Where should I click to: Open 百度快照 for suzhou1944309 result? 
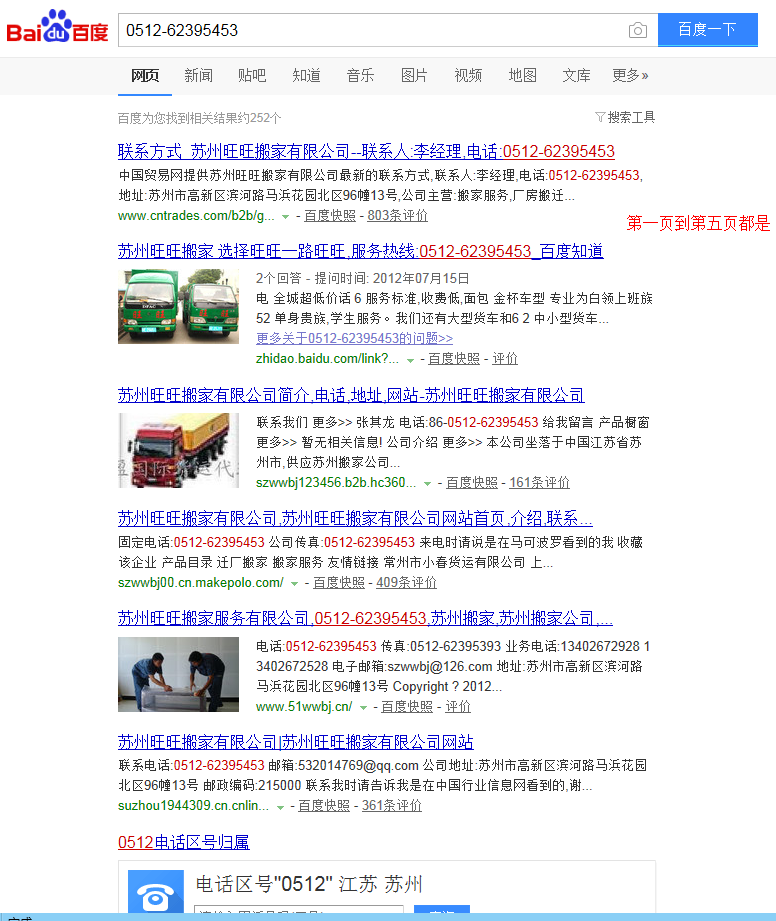(x=324, y=805)
